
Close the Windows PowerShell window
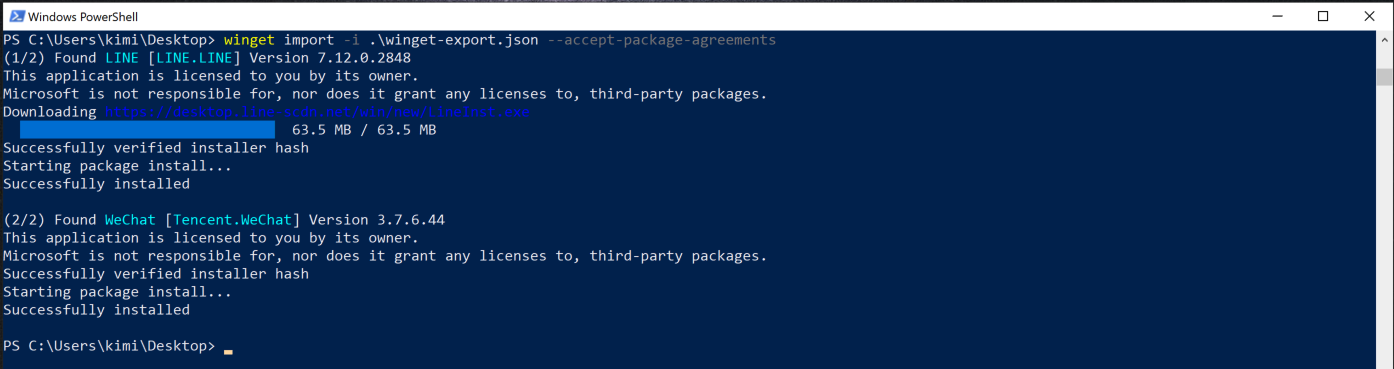pos(1369,16)
